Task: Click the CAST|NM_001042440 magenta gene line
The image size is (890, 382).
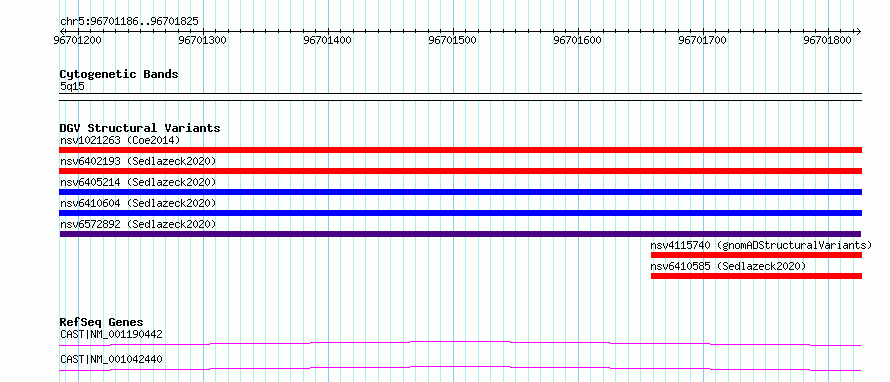Action: click(x=460, y=368)
